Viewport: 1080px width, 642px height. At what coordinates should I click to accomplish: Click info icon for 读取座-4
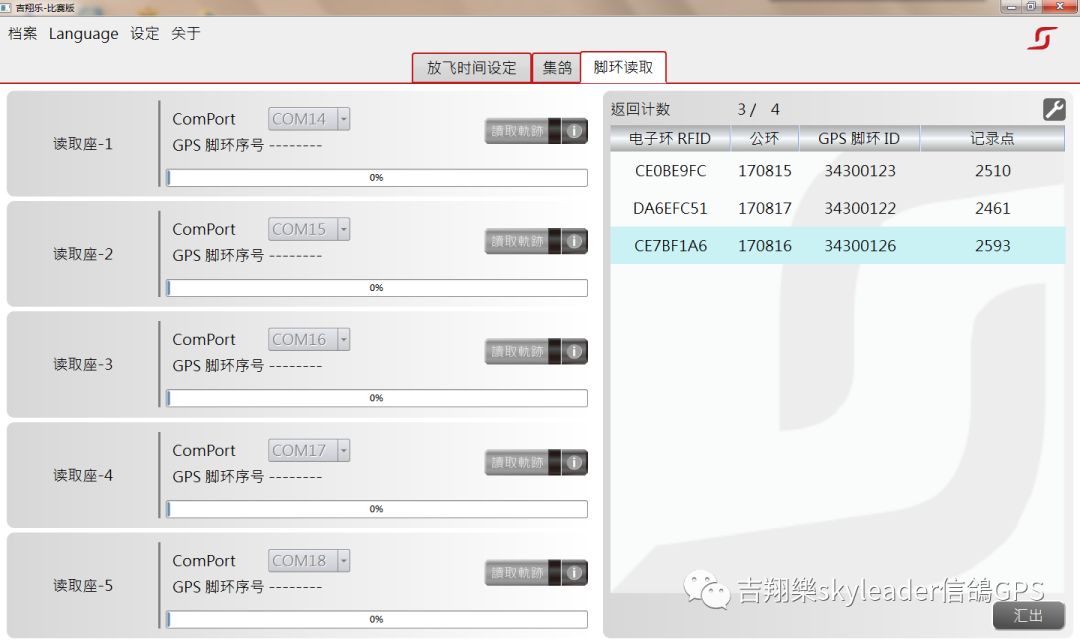(x=574, y=462)
